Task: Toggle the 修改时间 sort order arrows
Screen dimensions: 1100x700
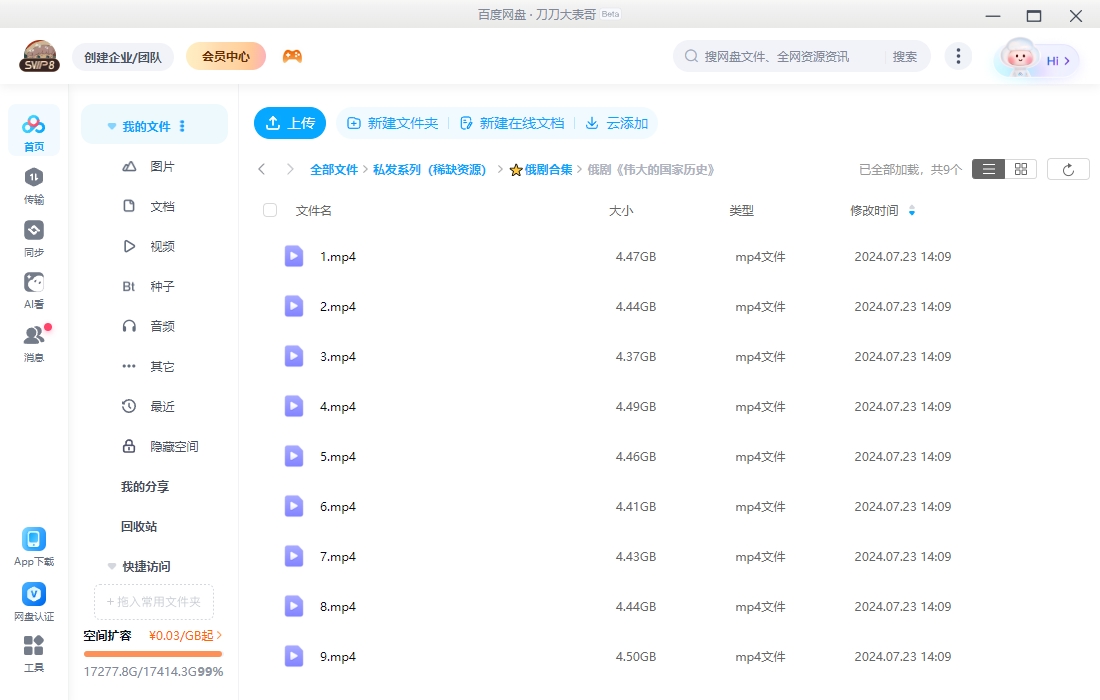Action: [x=910, y=211]
